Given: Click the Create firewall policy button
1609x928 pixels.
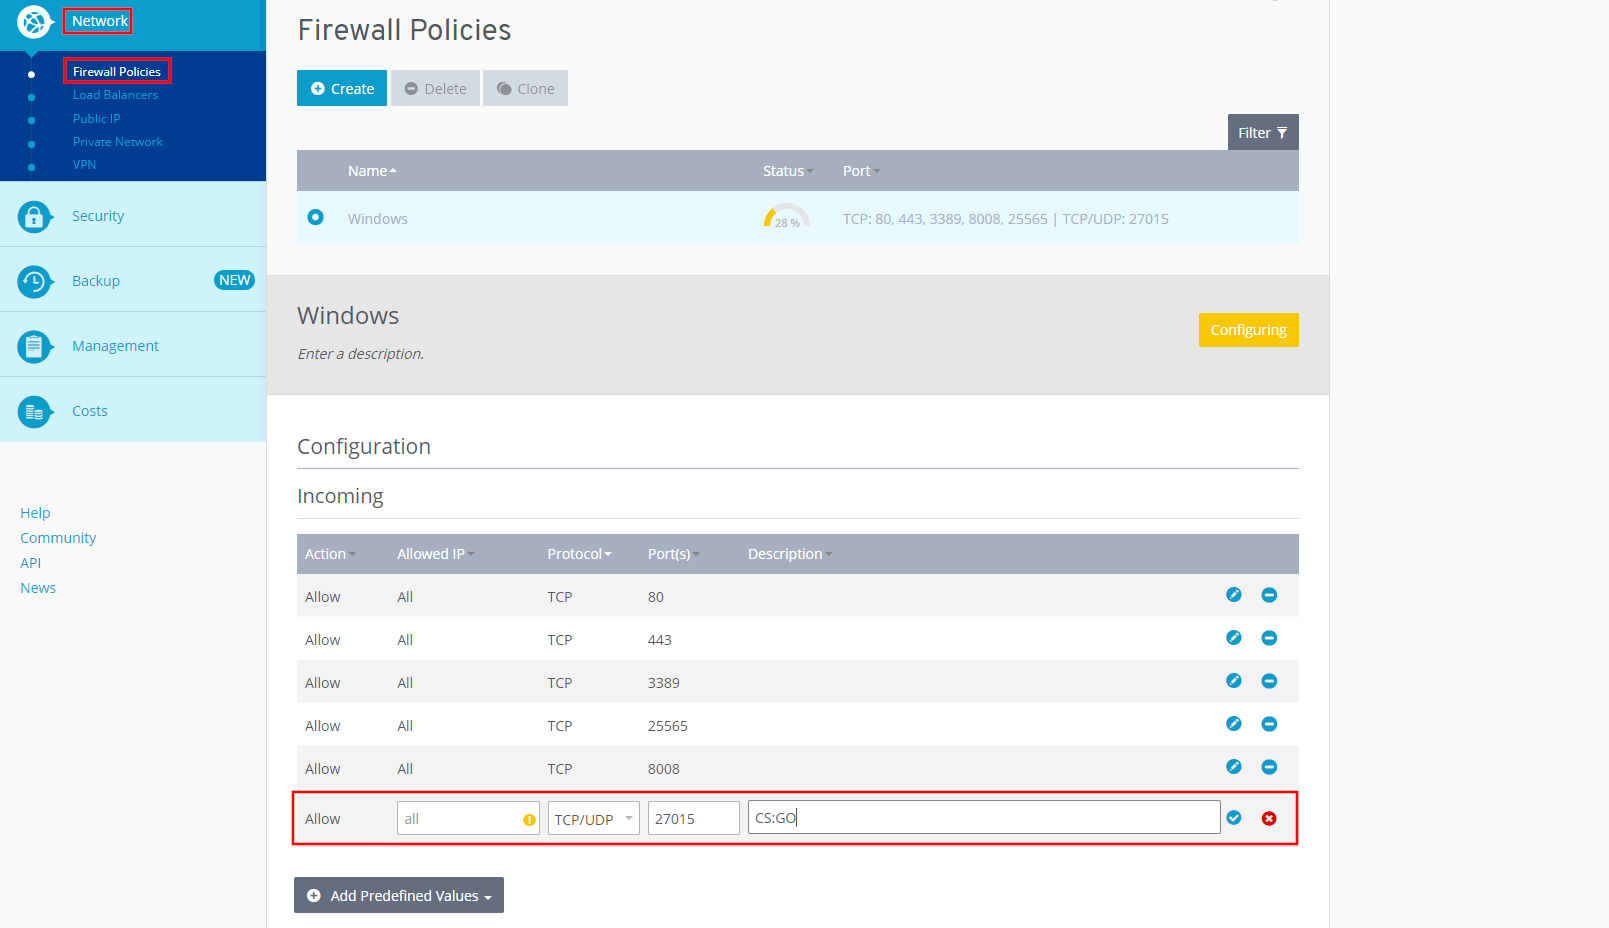Looking at the screenshot, I should [342, 89].
